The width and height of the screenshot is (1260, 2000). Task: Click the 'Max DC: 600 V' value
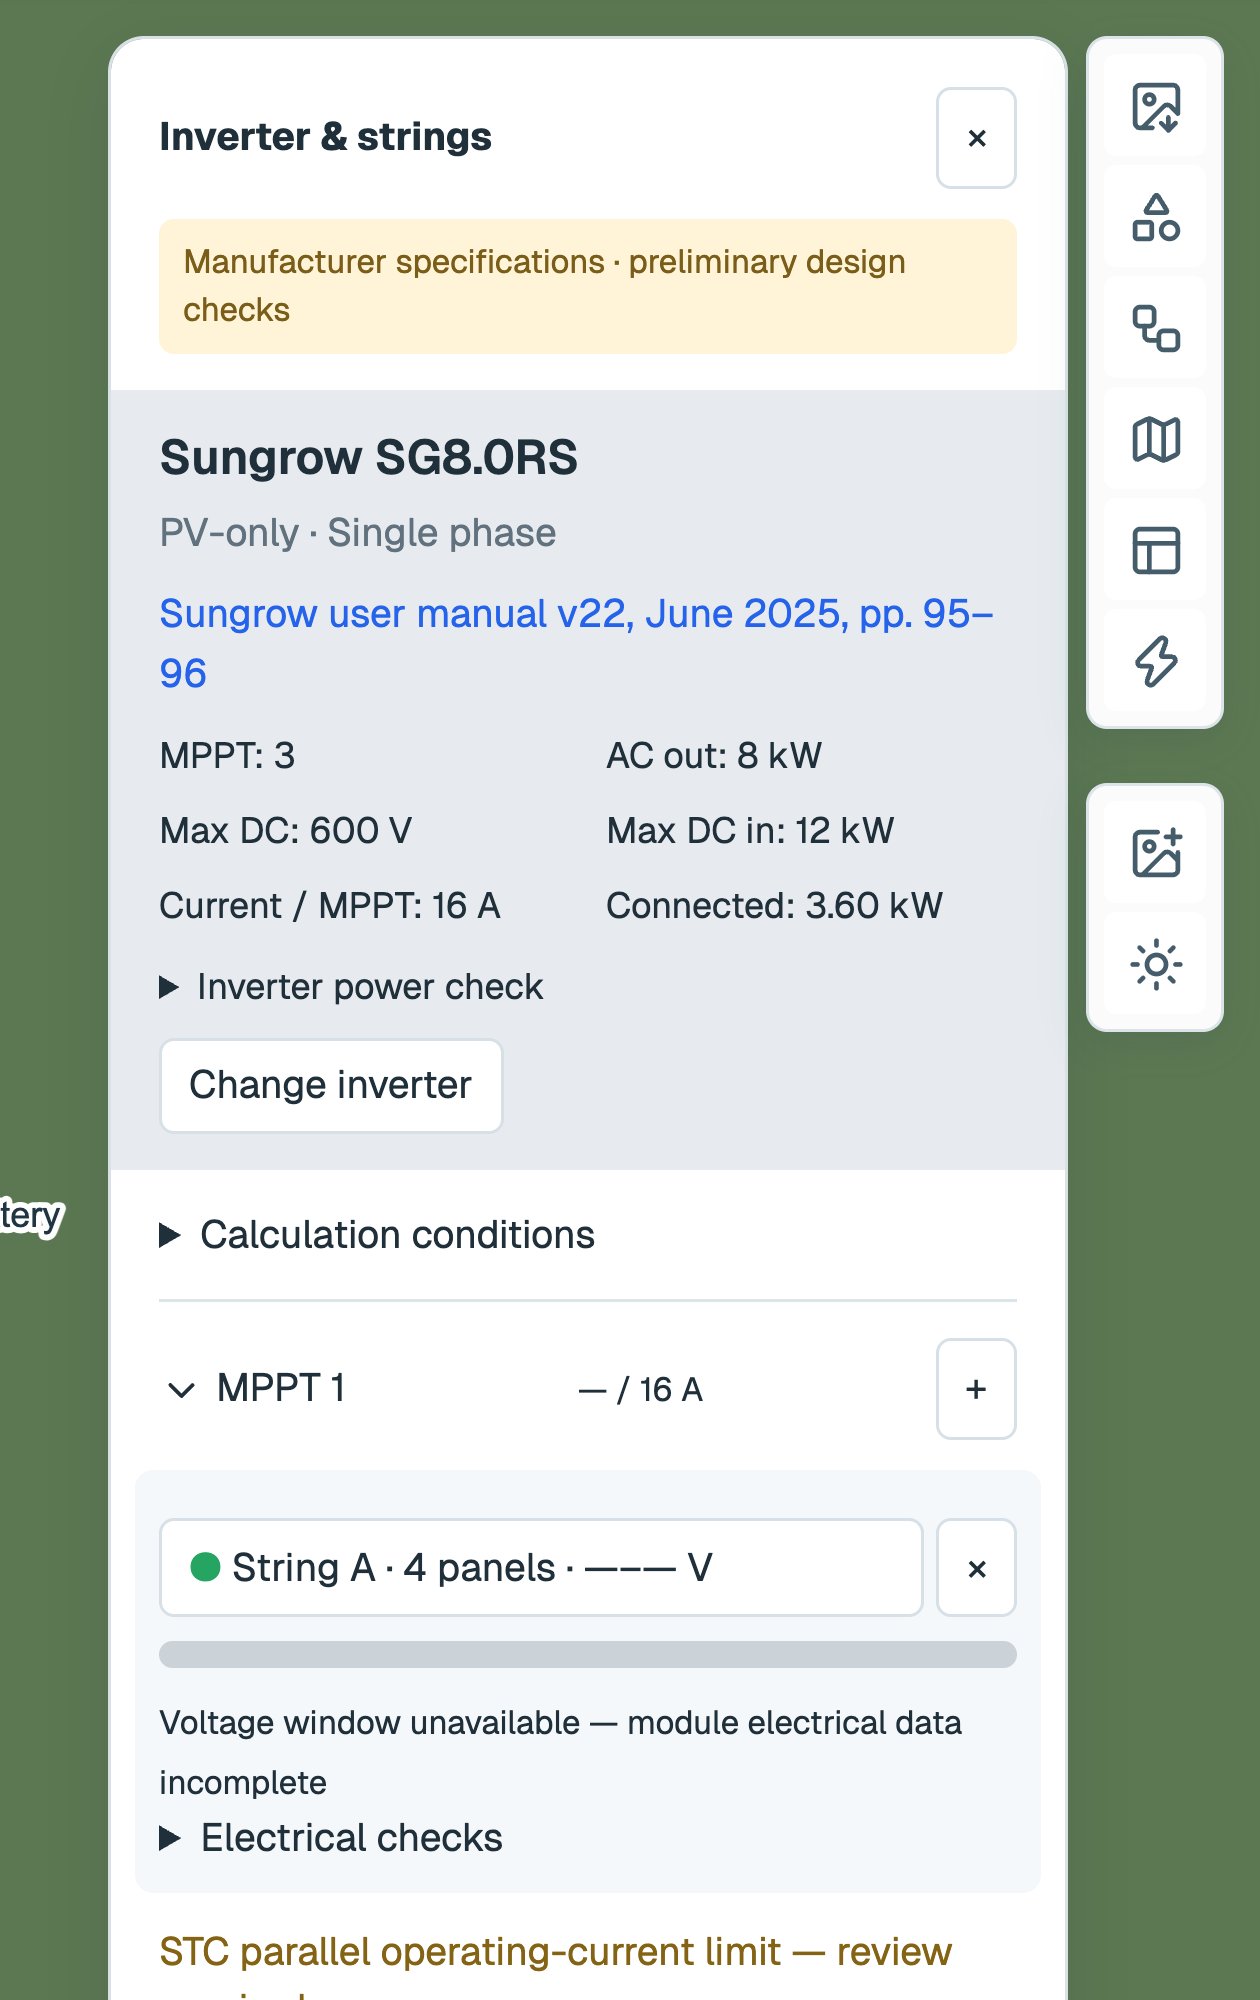pos(286,830)
